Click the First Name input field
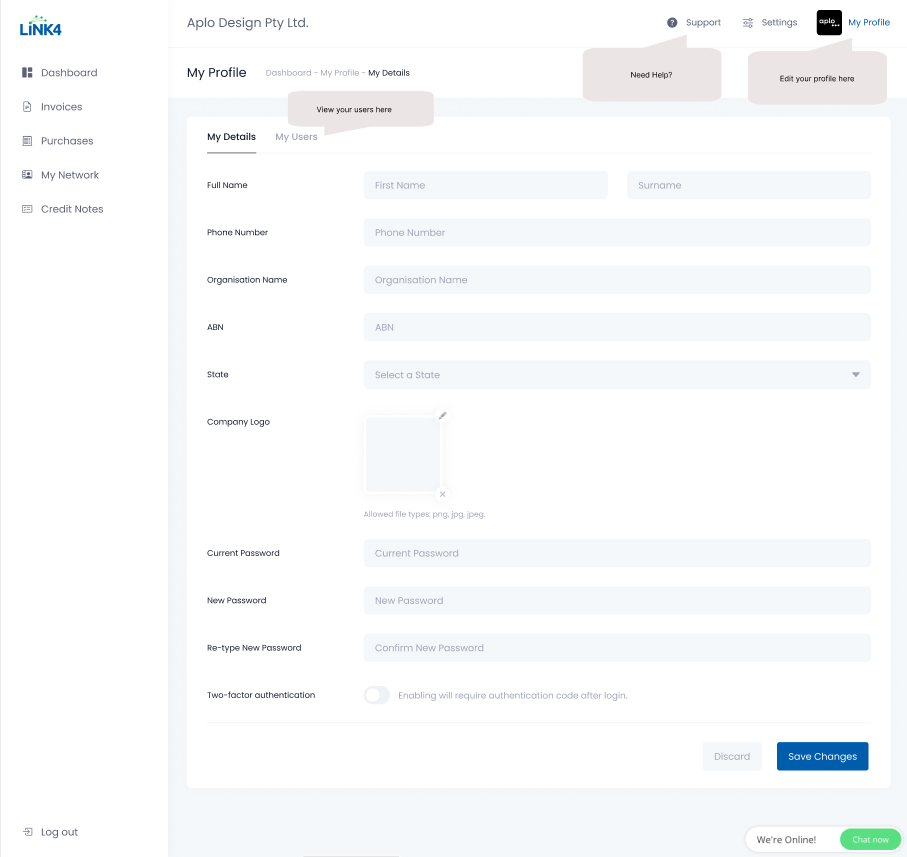This screenshot has width=907, height=857. [486, 185]
